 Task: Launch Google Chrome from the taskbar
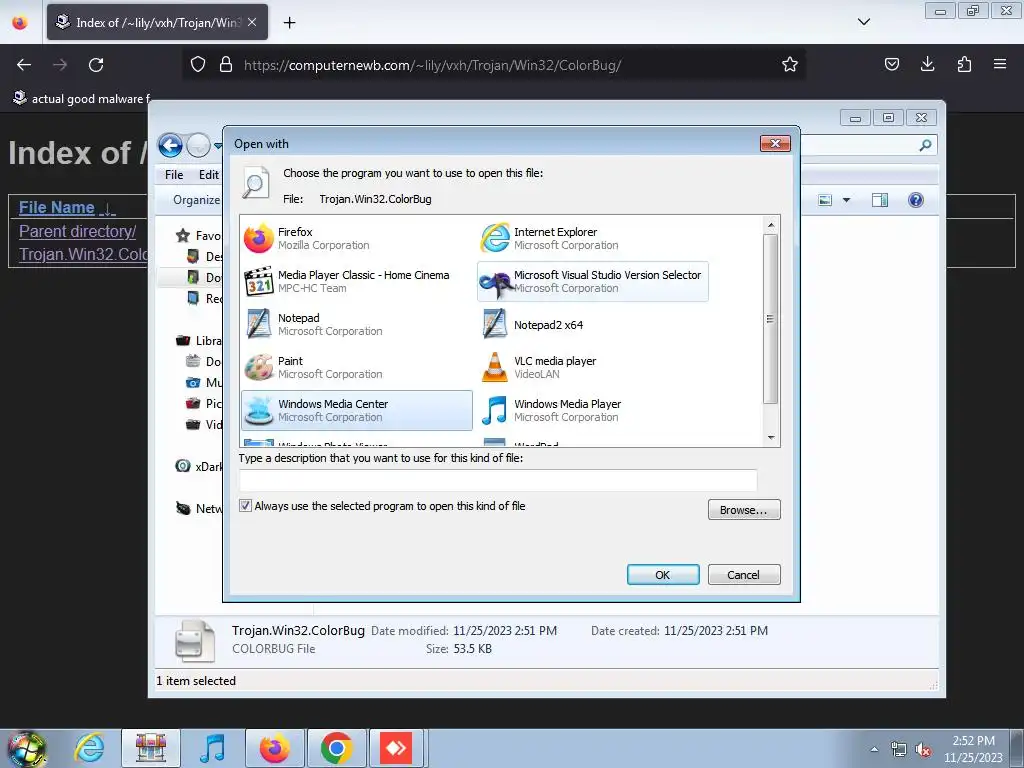(x=336, y=748)
